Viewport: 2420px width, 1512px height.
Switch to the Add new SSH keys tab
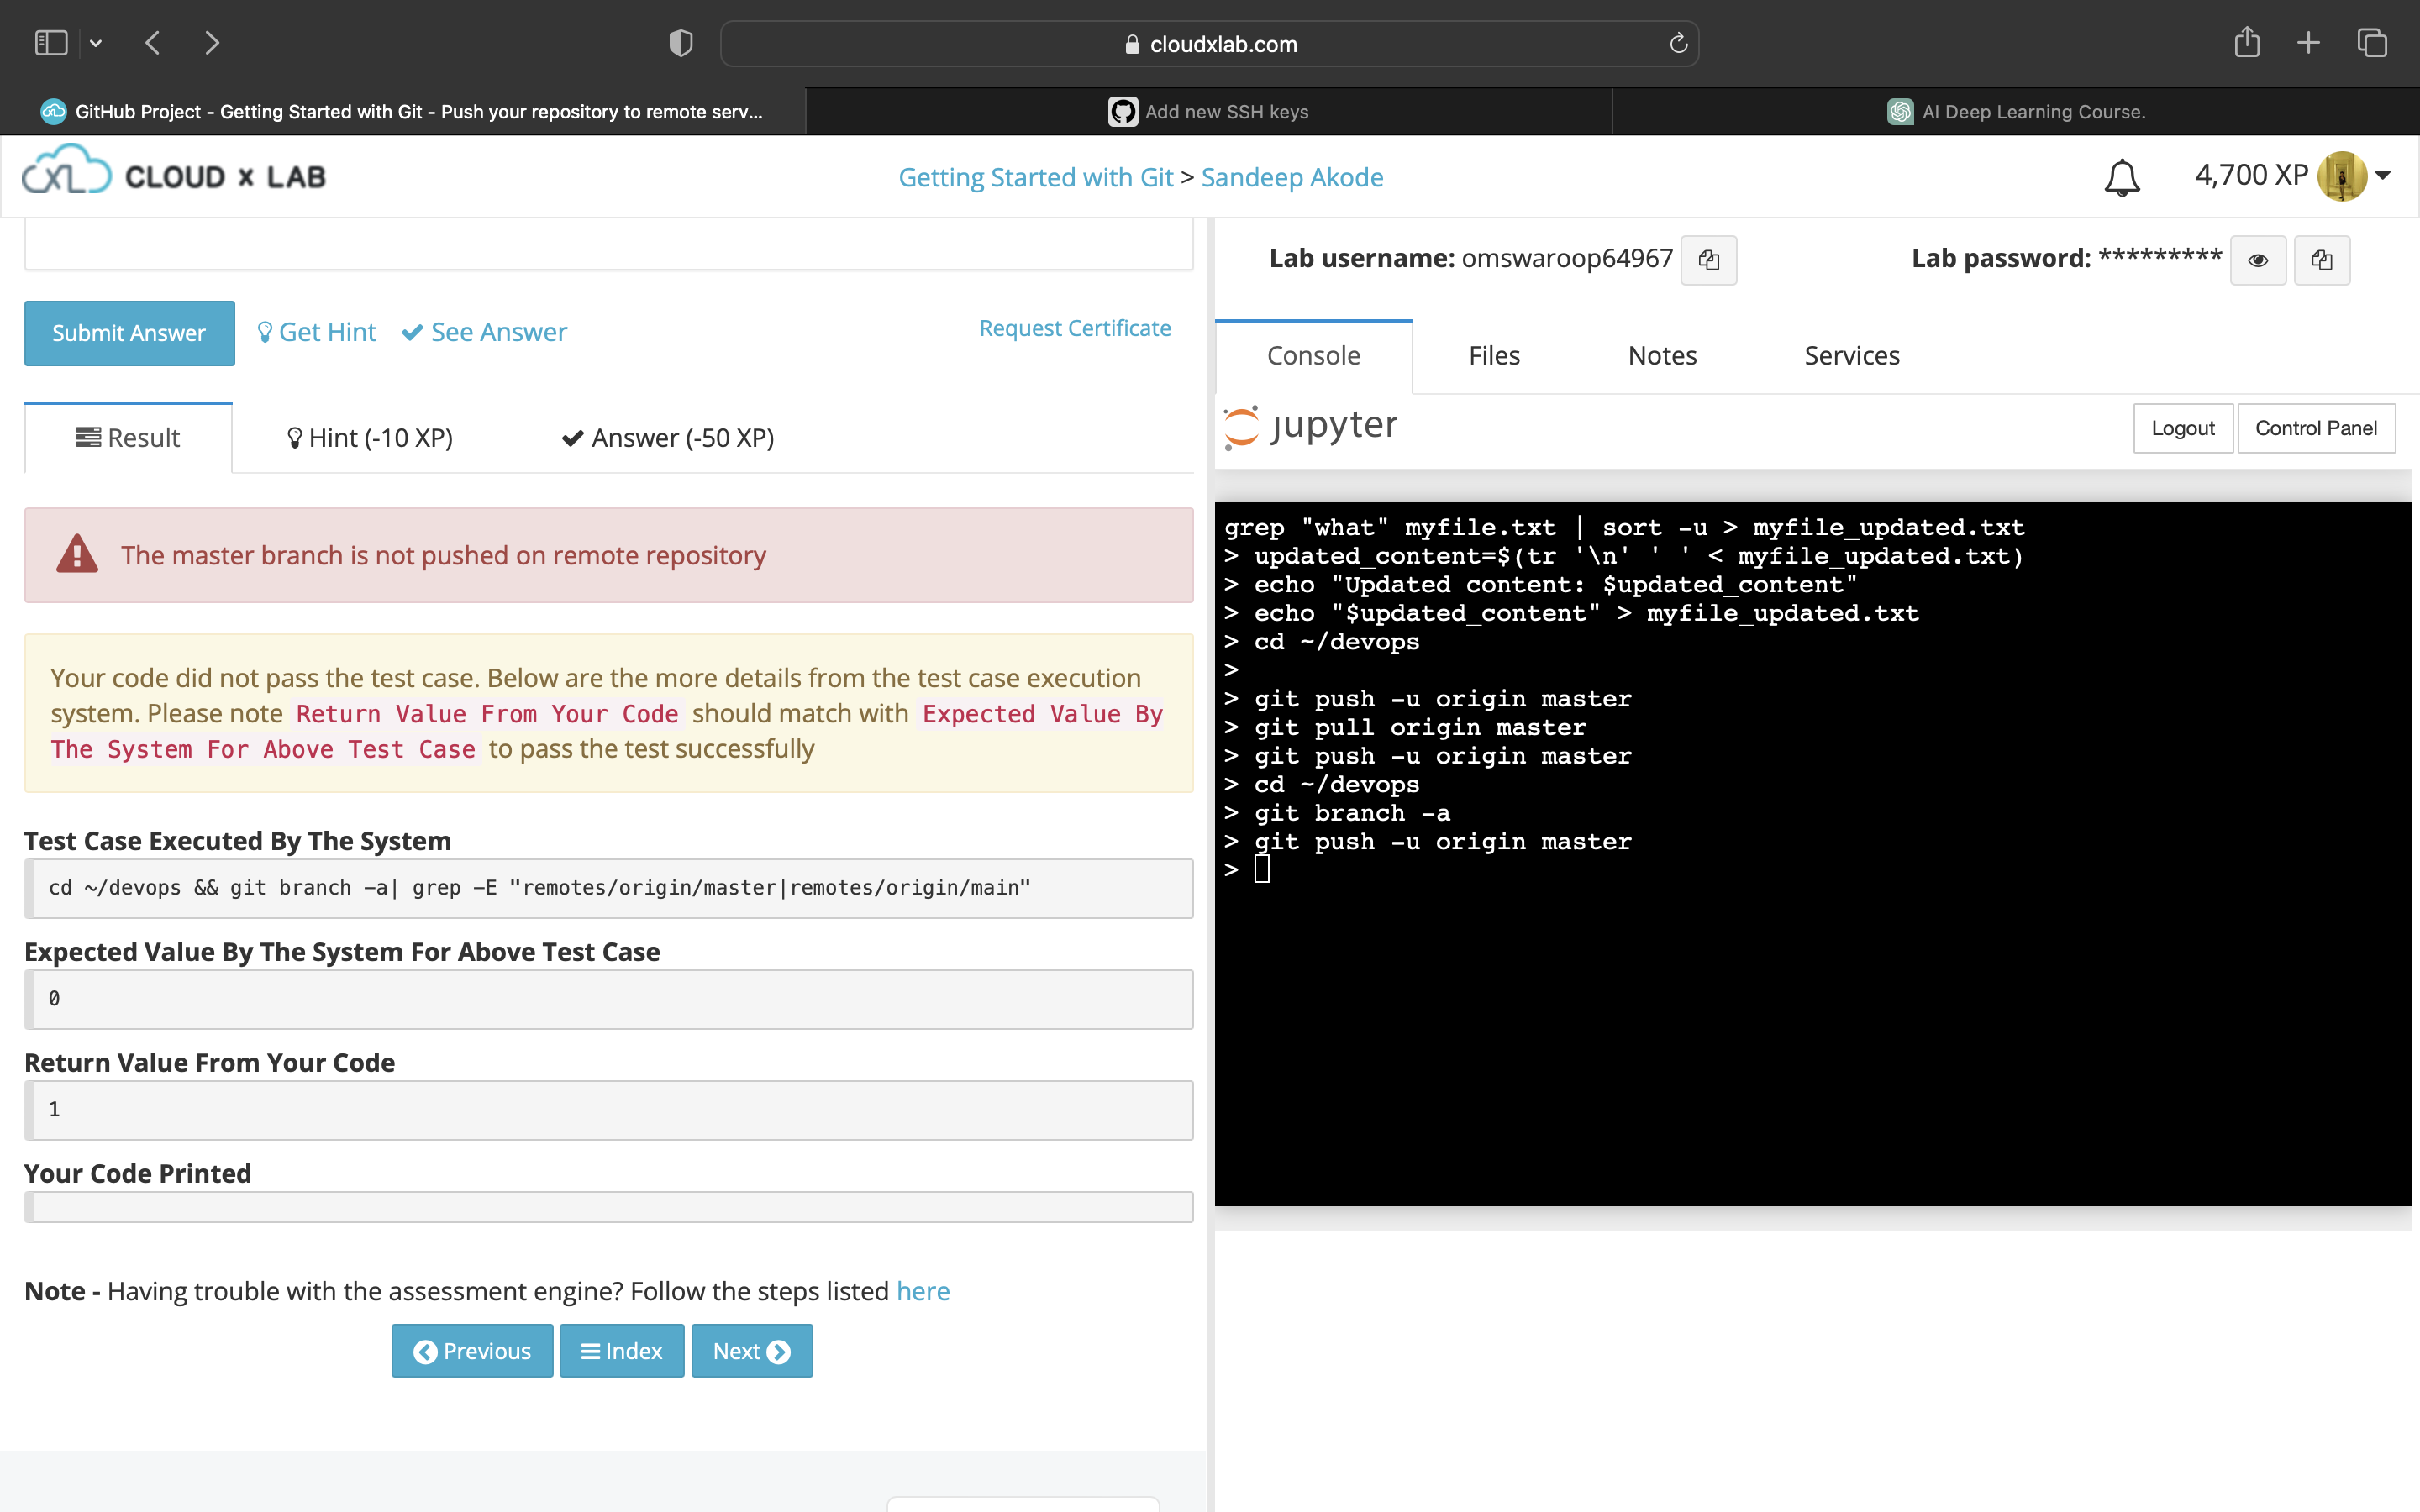coord(1209,112)
